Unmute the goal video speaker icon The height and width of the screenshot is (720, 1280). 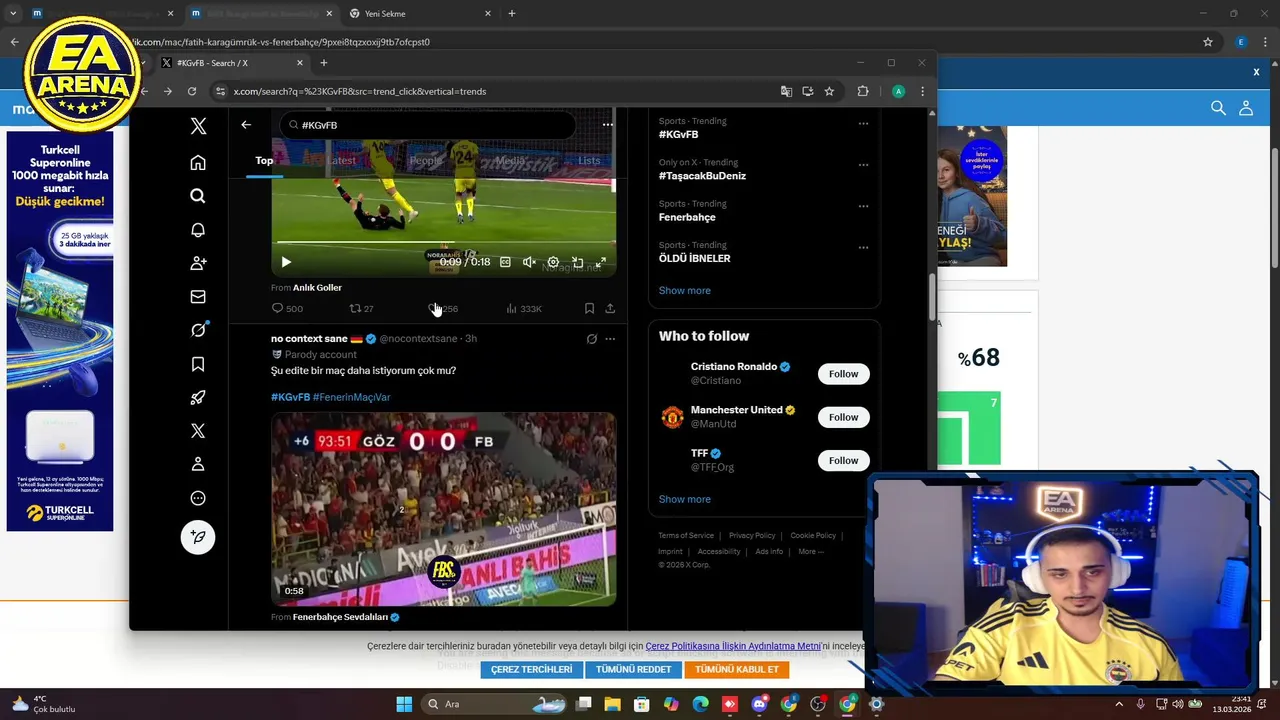pos(529,262)
